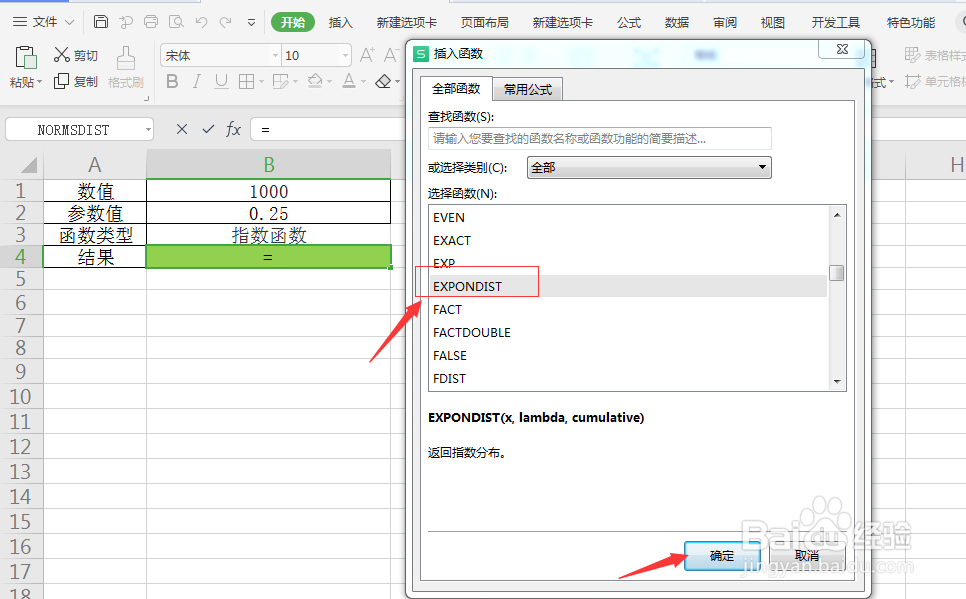Open print preview icon
The image size is (966, 599).
(x=176, y=22)
